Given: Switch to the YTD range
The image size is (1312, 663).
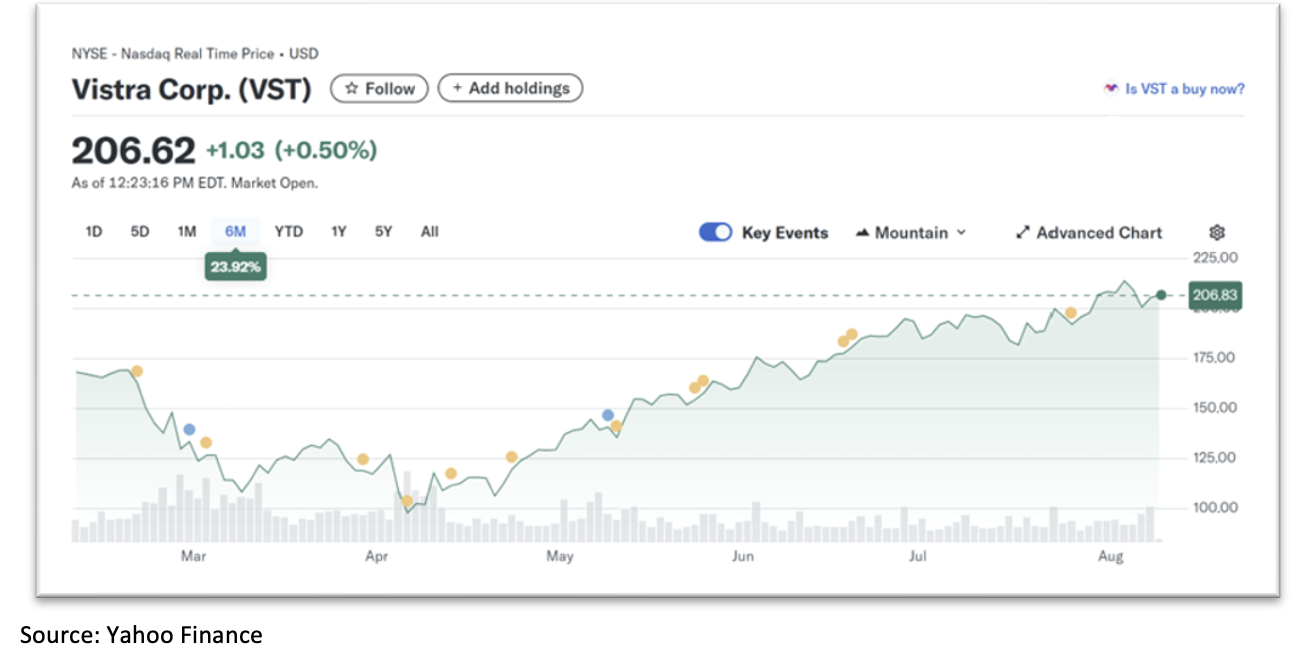Looking at the screenshot, I should 288,231.
